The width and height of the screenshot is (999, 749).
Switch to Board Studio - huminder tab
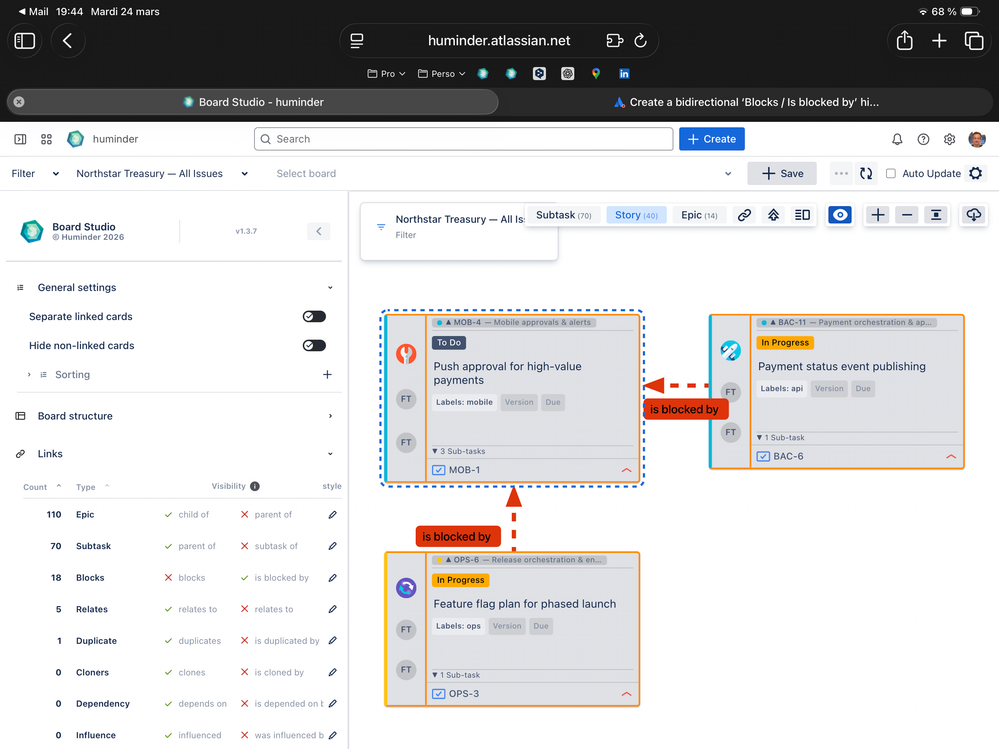(x=253, y=102)
